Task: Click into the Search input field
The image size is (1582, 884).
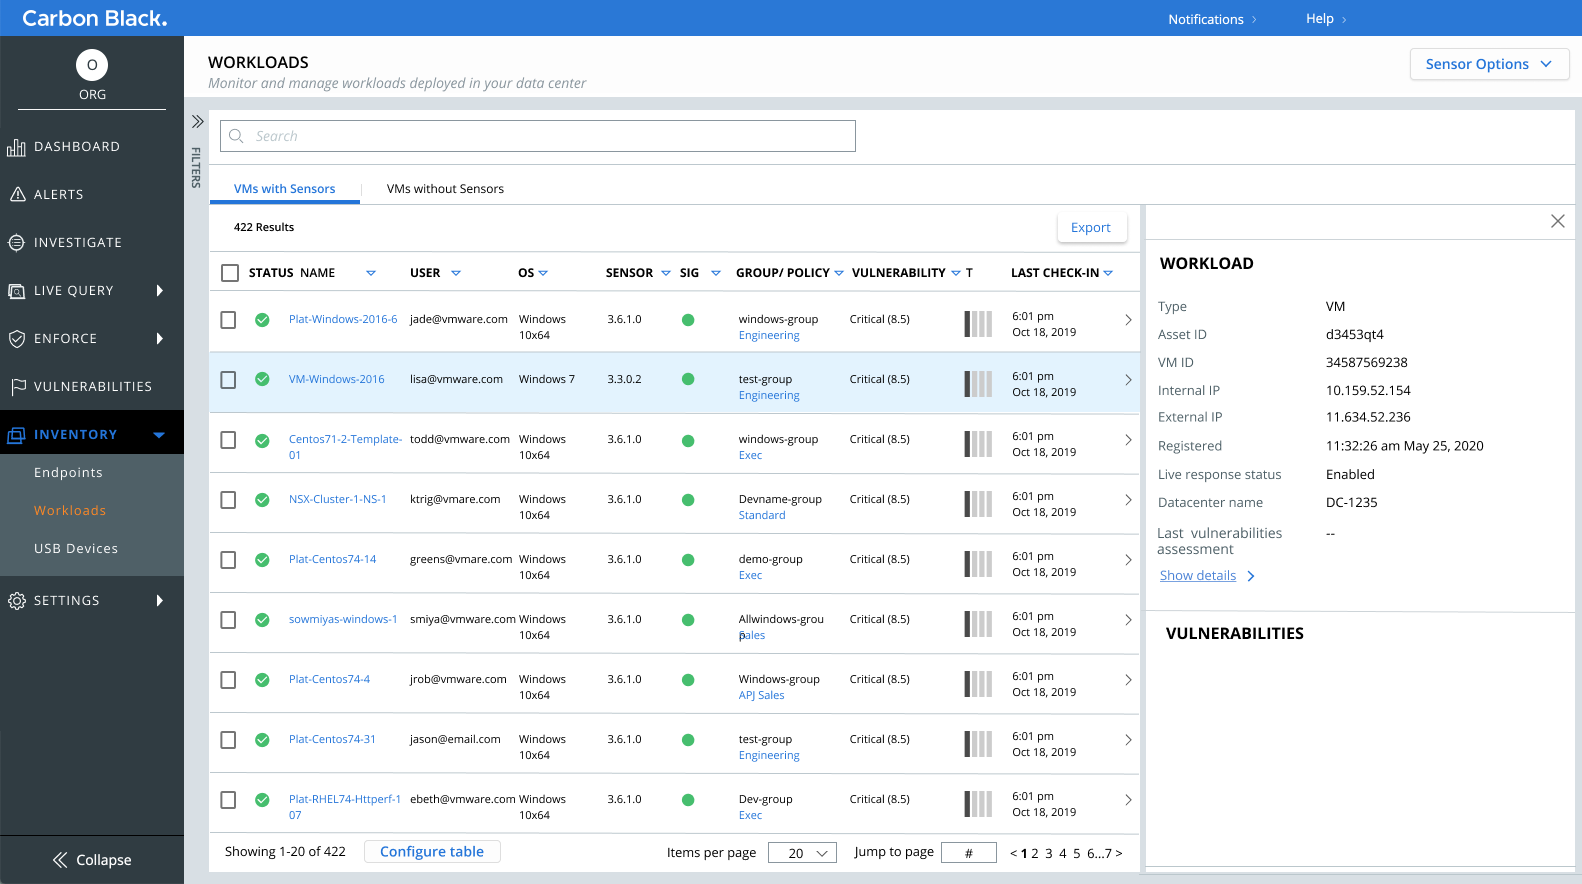Action: click(538, 136)
